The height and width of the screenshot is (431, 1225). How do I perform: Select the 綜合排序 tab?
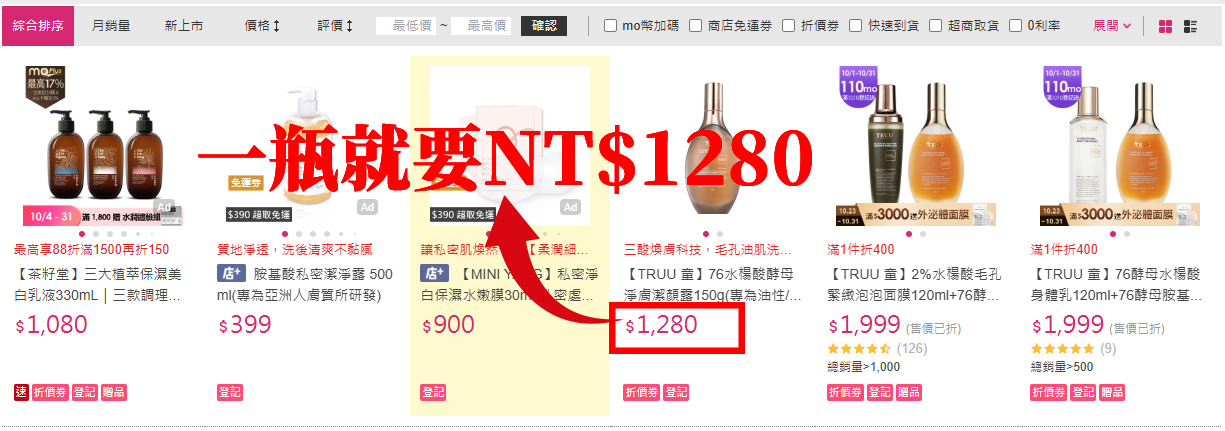tap(37, 26)
